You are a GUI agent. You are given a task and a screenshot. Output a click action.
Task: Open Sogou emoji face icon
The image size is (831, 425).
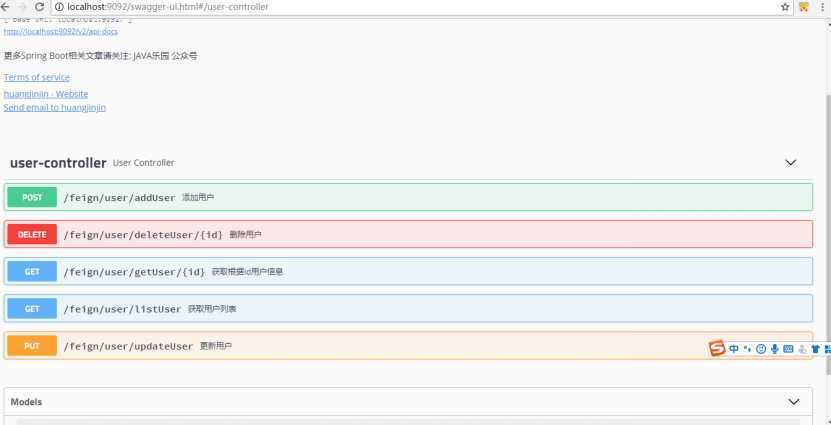click(761, 349)
